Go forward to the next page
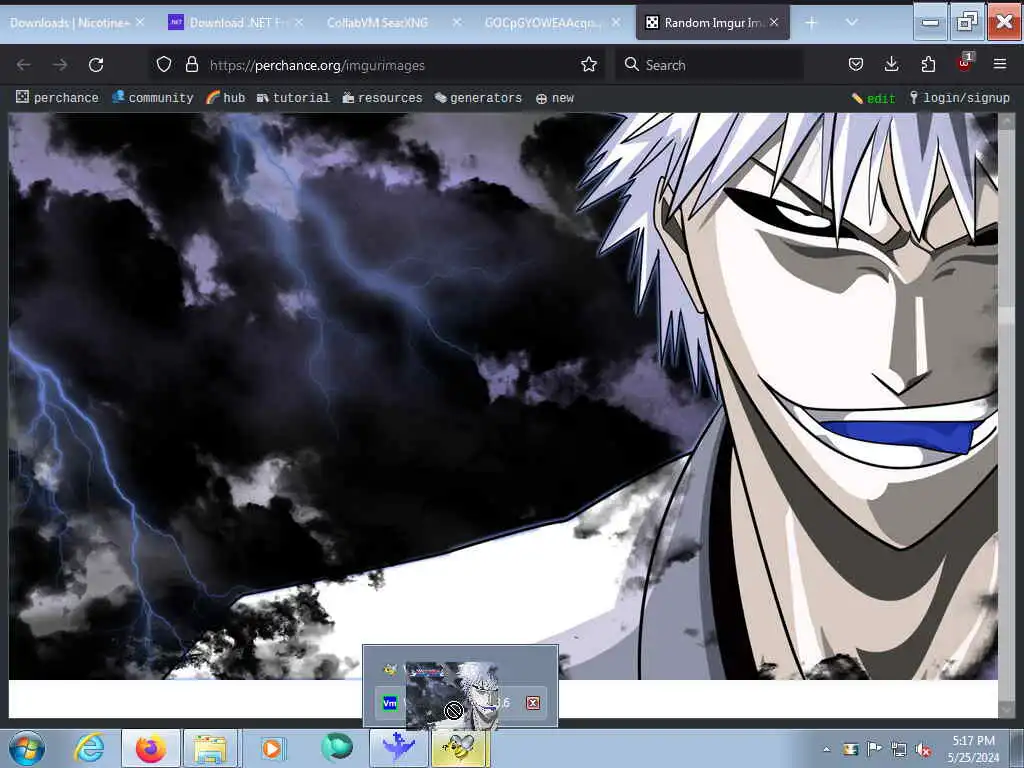The width and height of the screenshot is (1024, 768). coord(59,65)
